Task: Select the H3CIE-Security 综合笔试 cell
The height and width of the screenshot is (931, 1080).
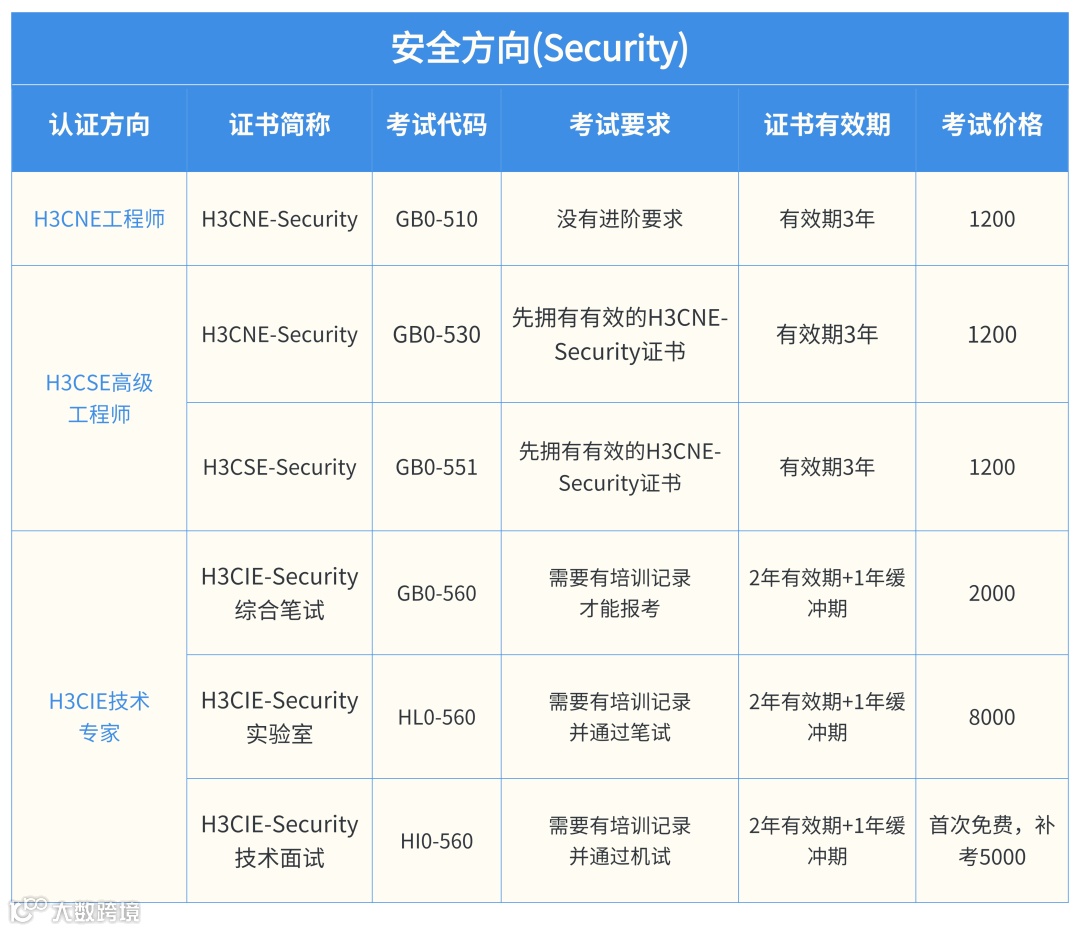Action: pos(279,593)
